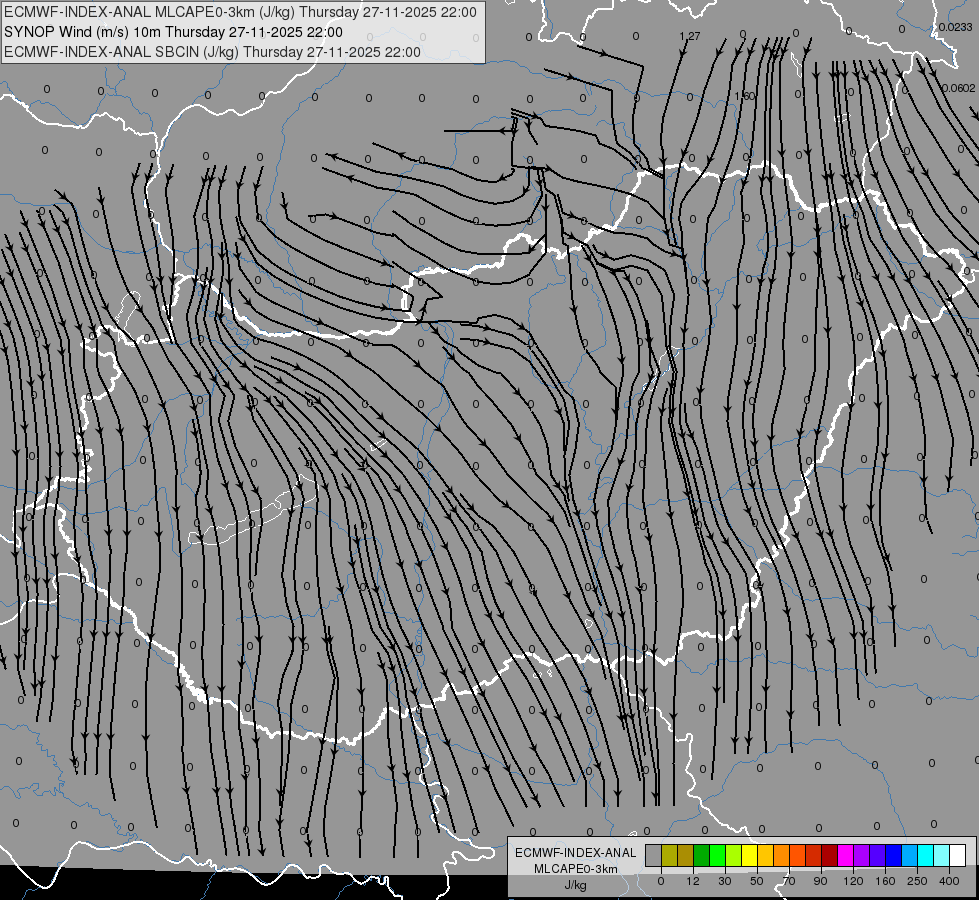This screenshot has width=979, height=900.
Task: Select the yellow-green legend swatch
Action: click(733, 855)
